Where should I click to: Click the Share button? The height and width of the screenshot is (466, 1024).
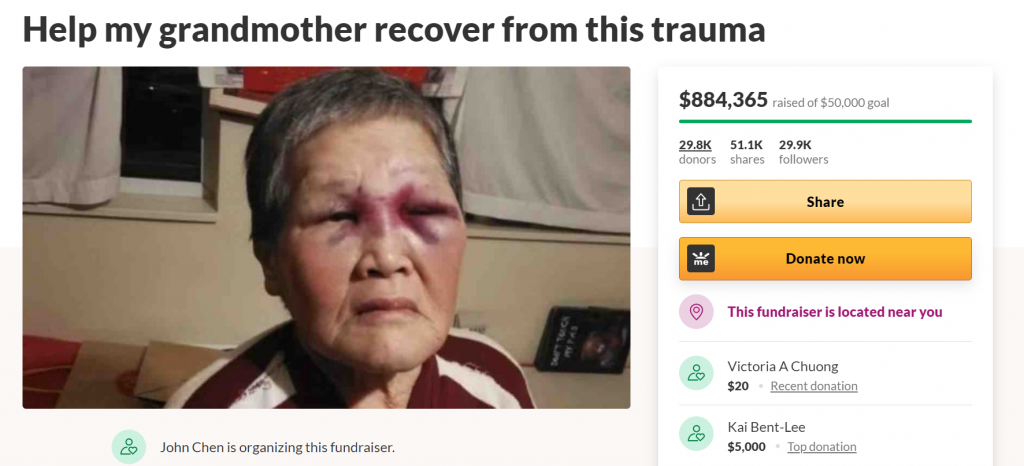coord(825,202)
